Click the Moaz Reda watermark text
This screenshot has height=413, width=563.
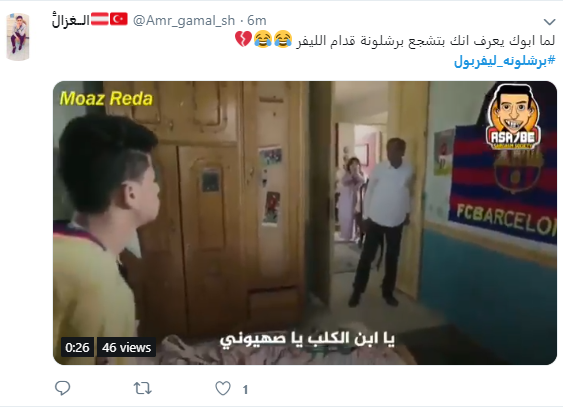coord(106,98)
